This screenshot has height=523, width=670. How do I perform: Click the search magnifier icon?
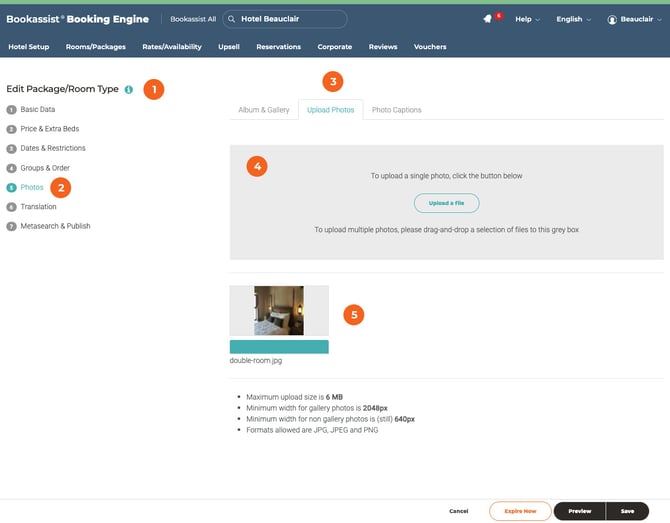click(231, 19)
